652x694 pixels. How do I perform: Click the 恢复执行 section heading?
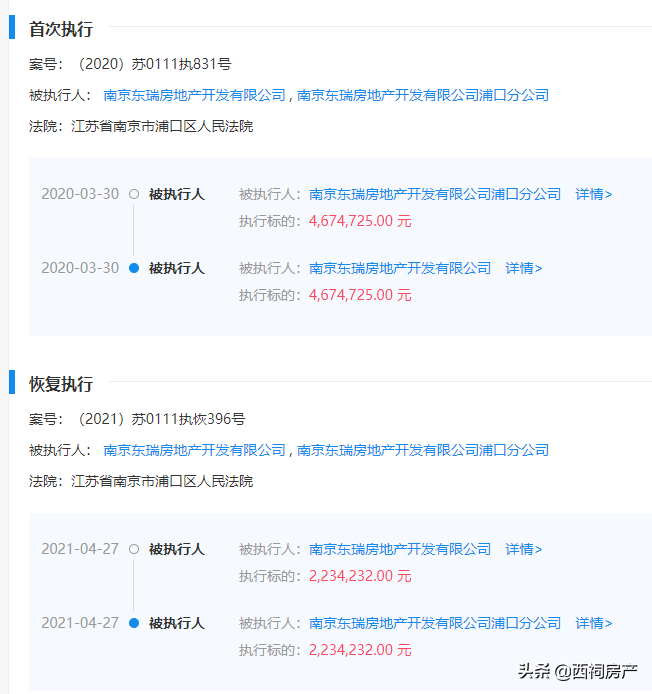tap(61, 384)
